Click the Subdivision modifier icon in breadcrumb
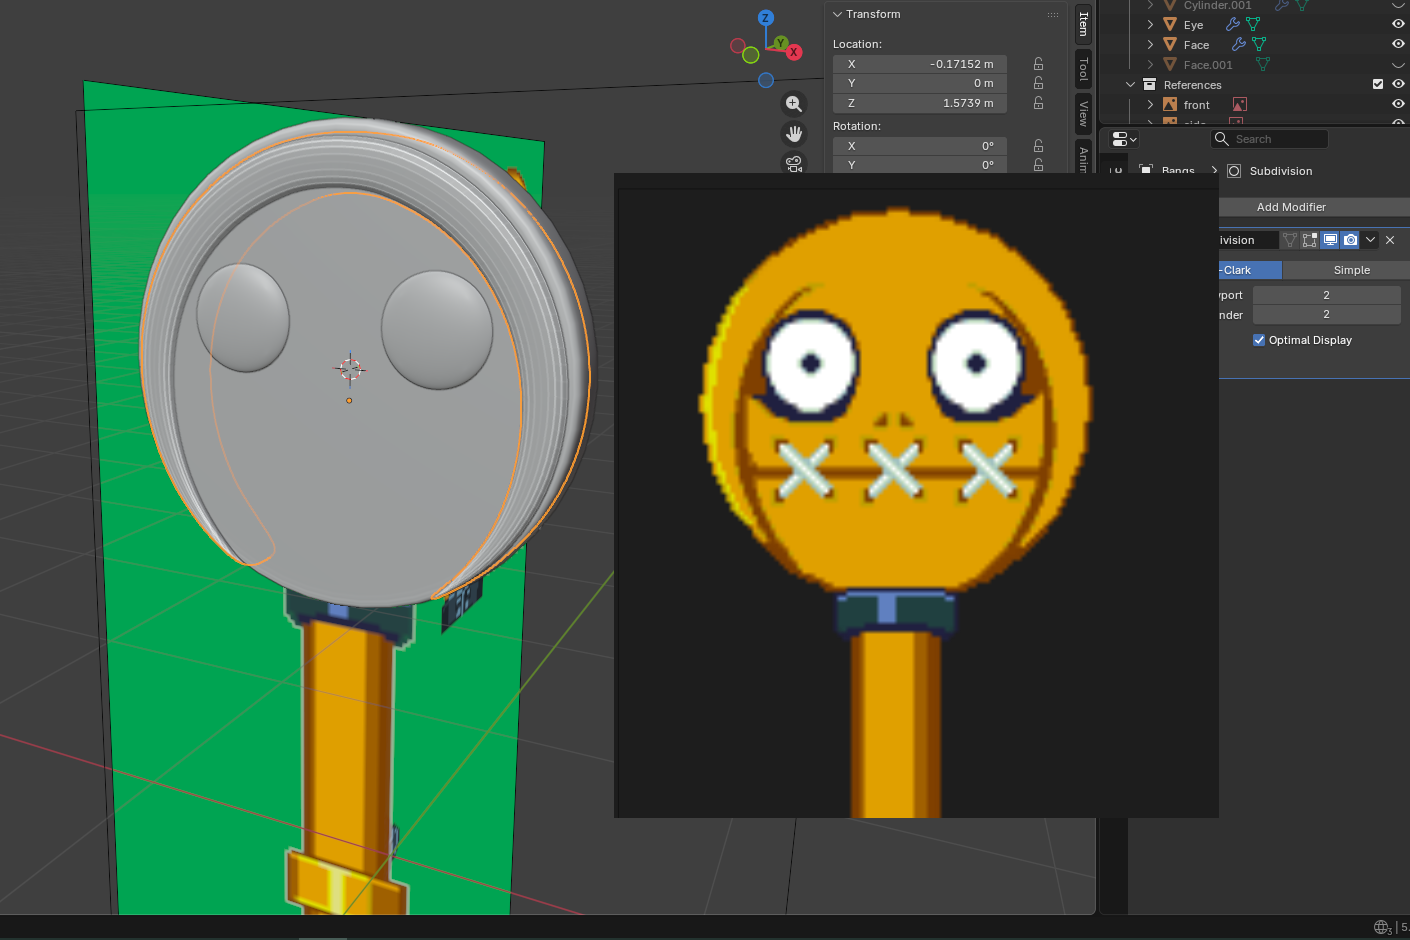Viewport: 1410px width, 940px height. [1234, 171]
